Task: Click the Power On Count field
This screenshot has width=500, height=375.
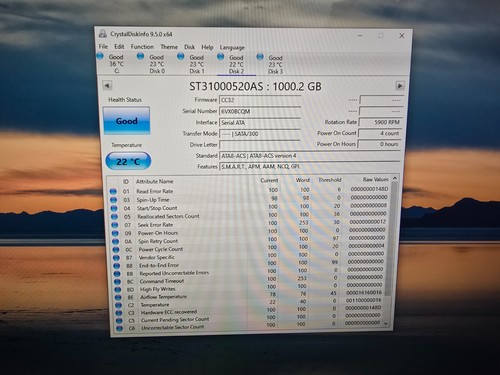Action: [379, 133]
